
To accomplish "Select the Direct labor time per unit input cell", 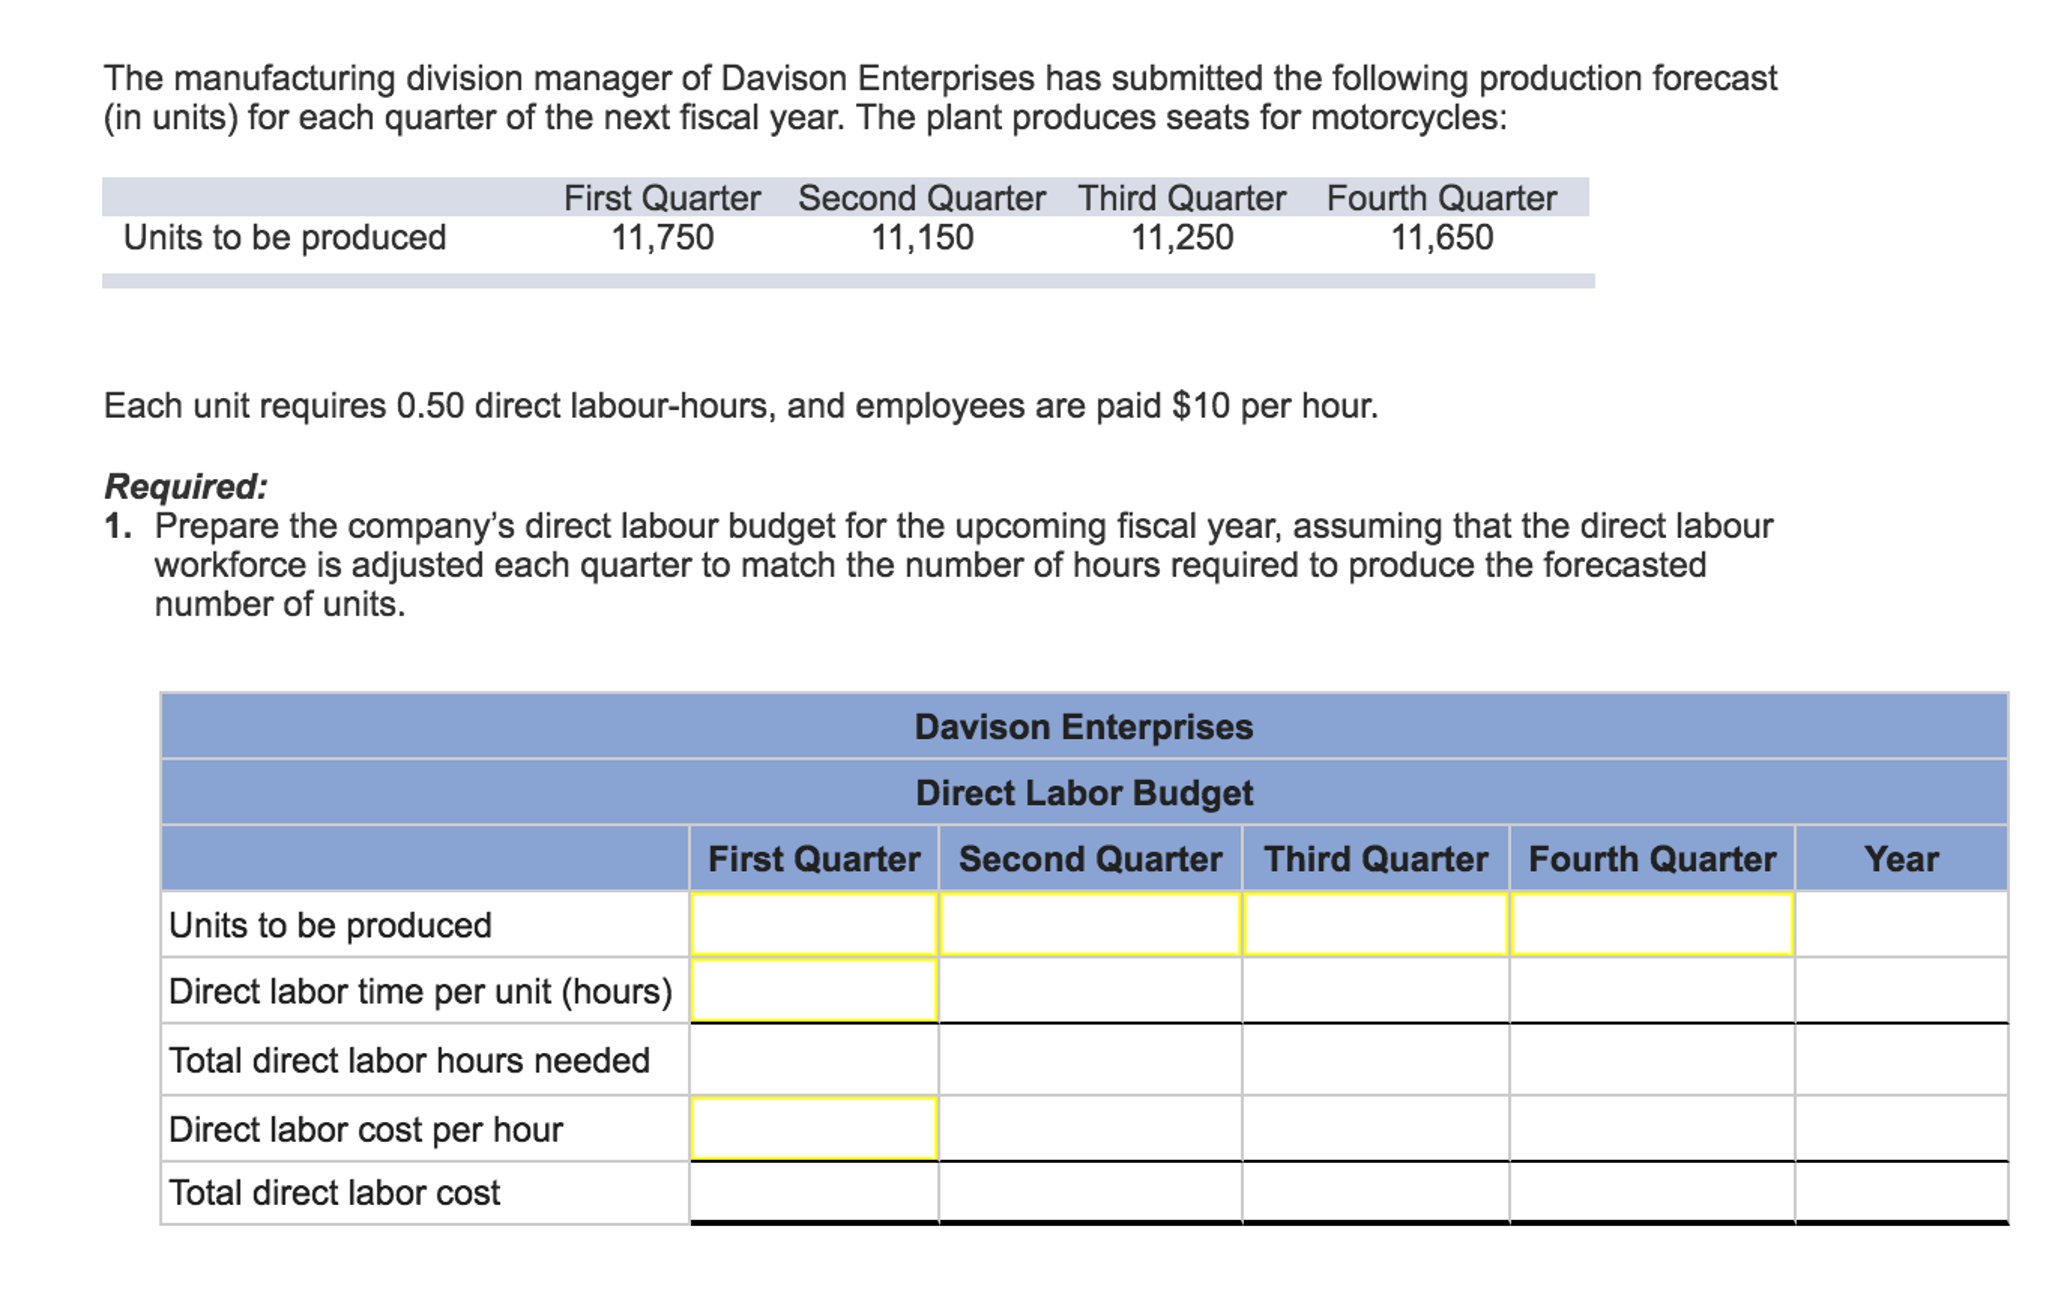I will pyautogui.click(x=812, y=992).
